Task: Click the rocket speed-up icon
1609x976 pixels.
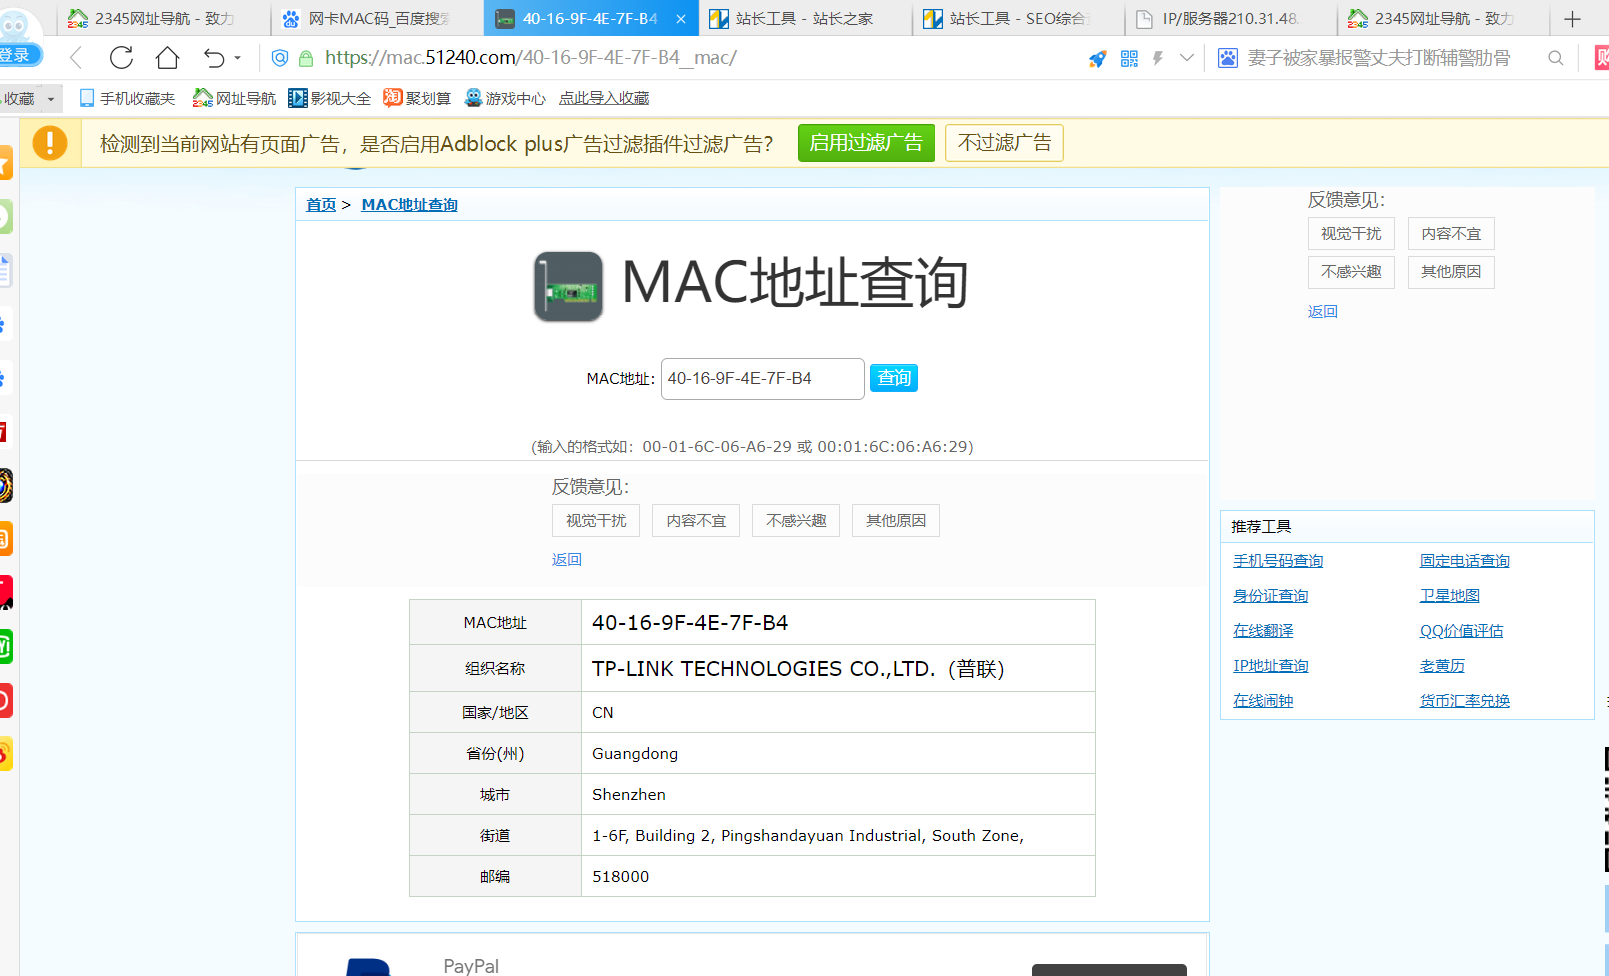Action: [1097, 59]
